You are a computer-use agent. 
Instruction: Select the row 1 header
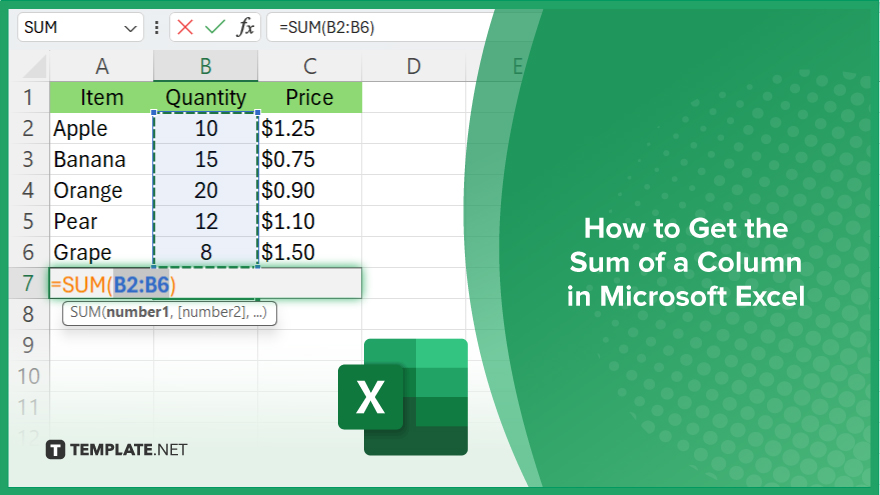(29, 98)
